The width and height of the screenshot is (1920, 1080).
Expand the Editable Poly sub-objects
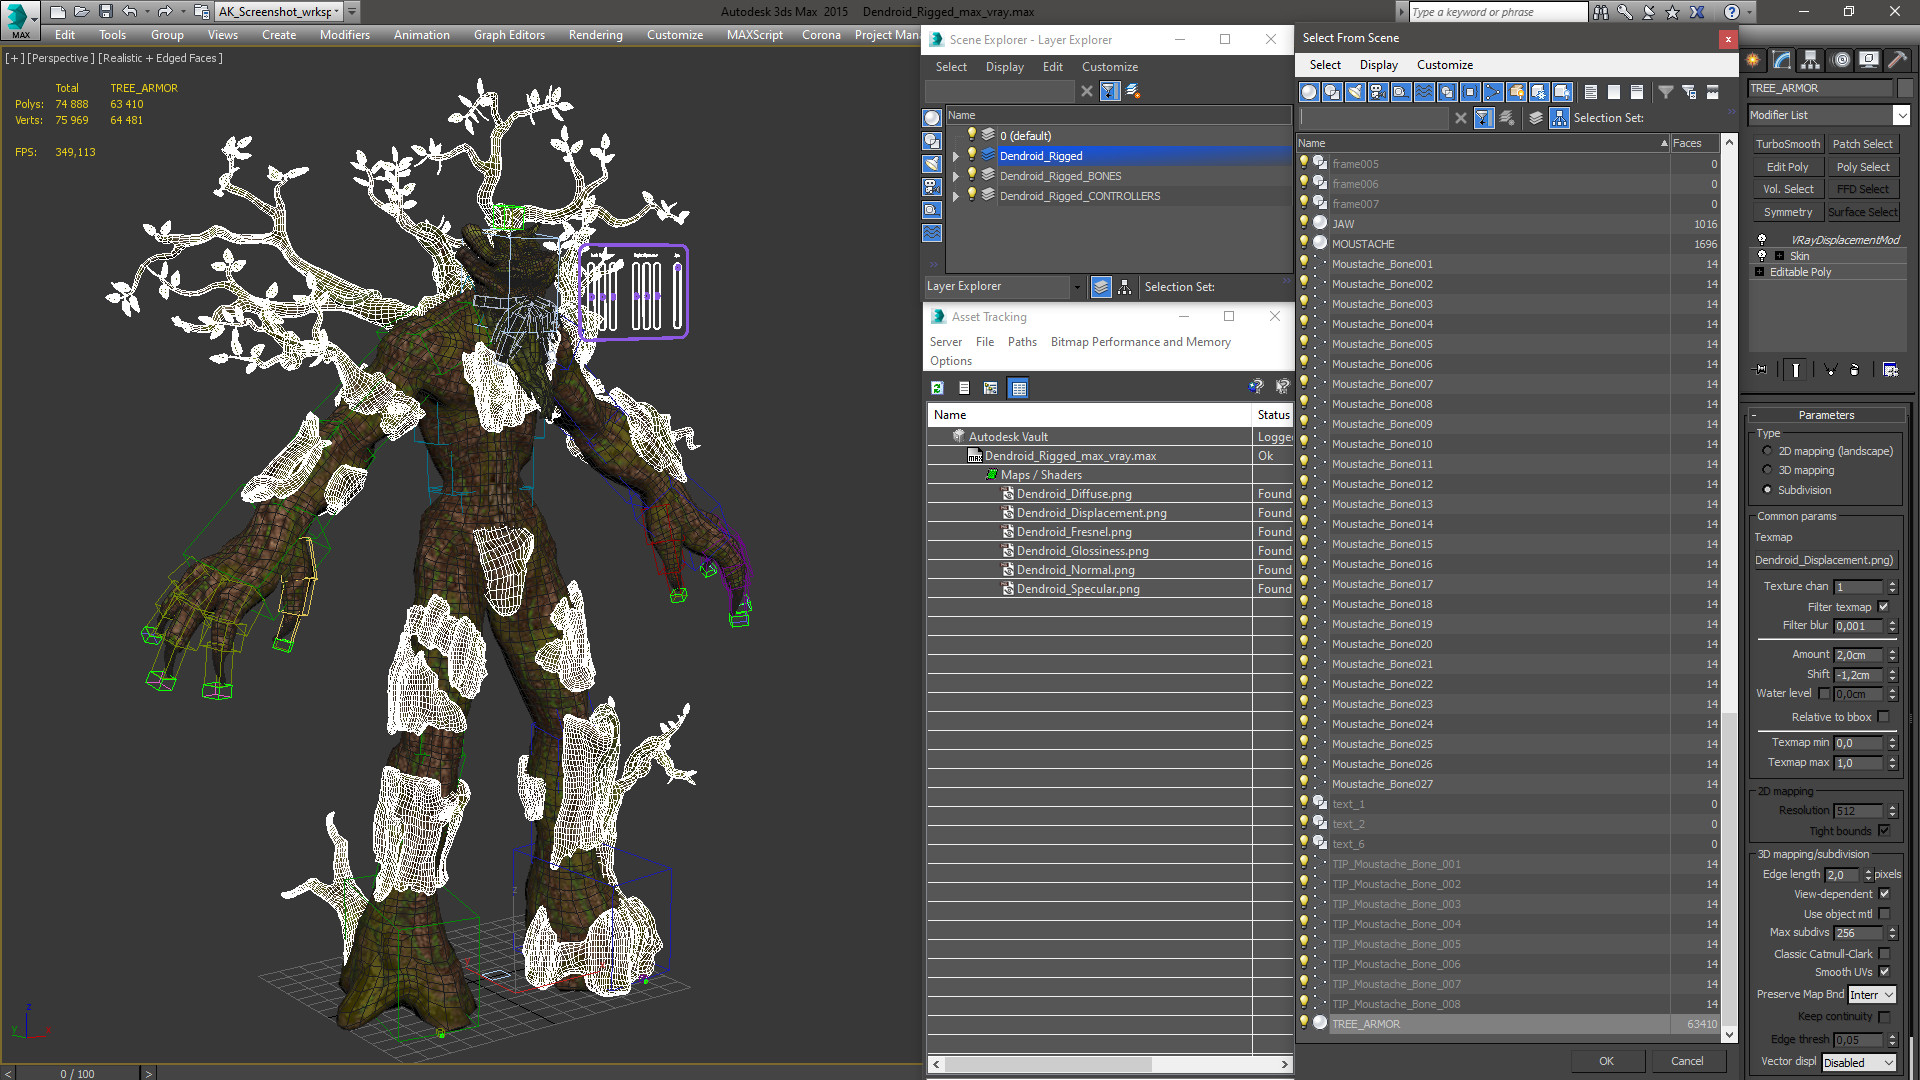[x=1759, y=272]
